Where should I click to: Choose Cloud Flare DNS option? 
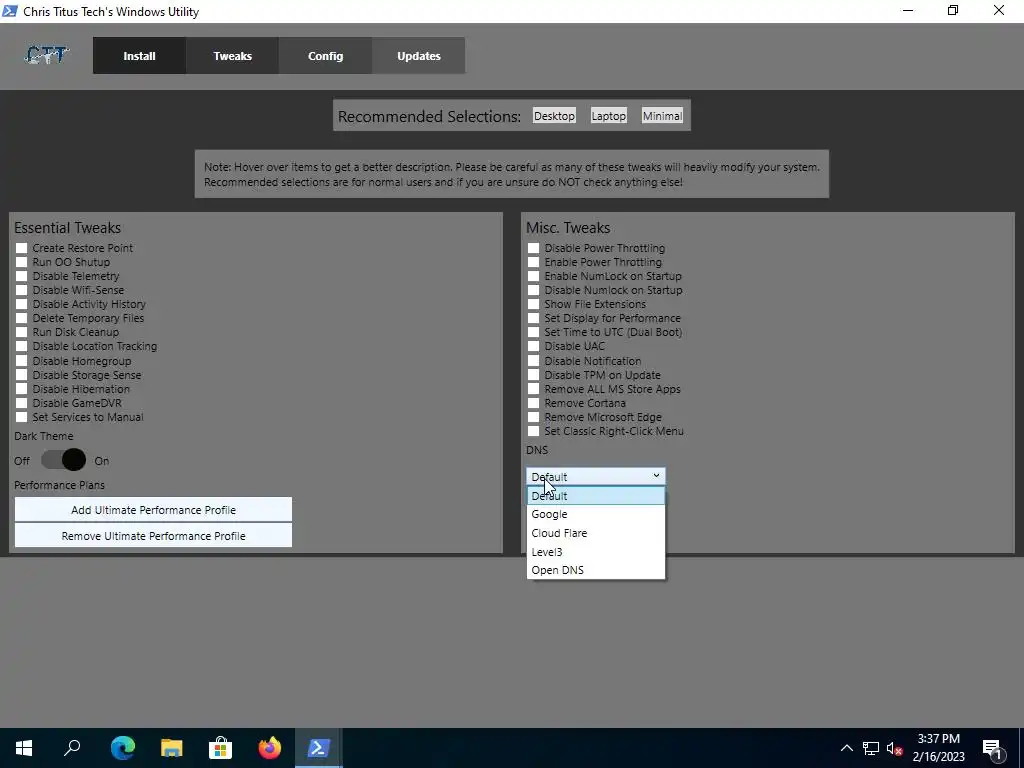(x=596, y=533)
